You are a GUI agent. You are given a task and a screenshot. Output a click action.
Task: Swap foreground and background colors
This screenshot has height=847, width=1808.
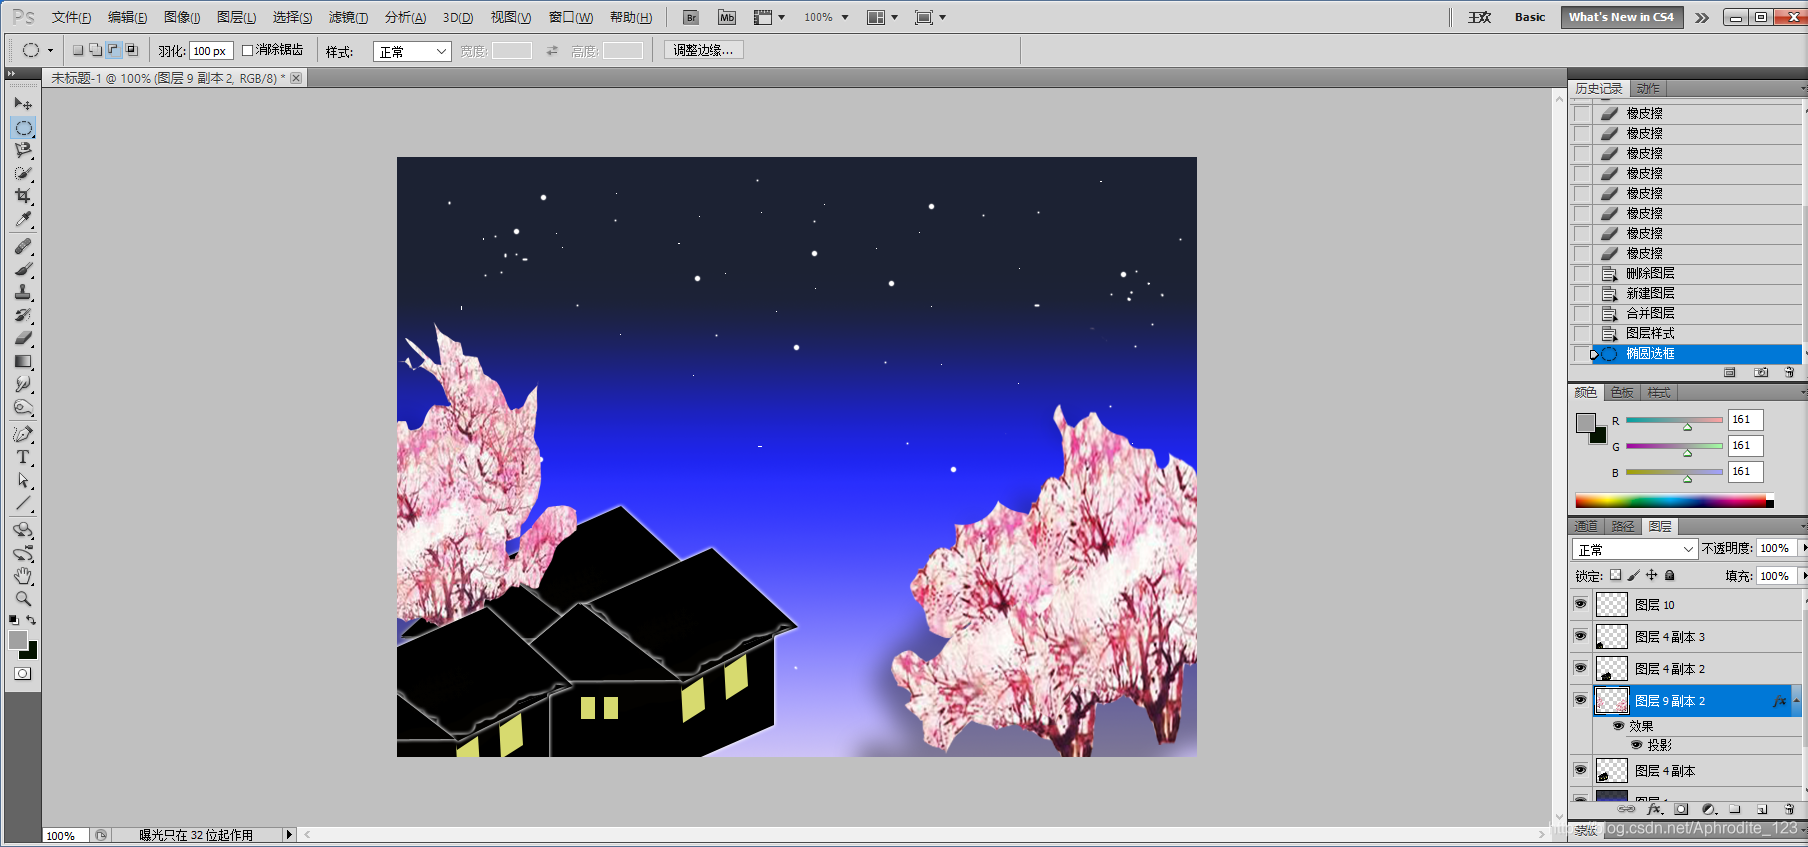coord(31,620)
